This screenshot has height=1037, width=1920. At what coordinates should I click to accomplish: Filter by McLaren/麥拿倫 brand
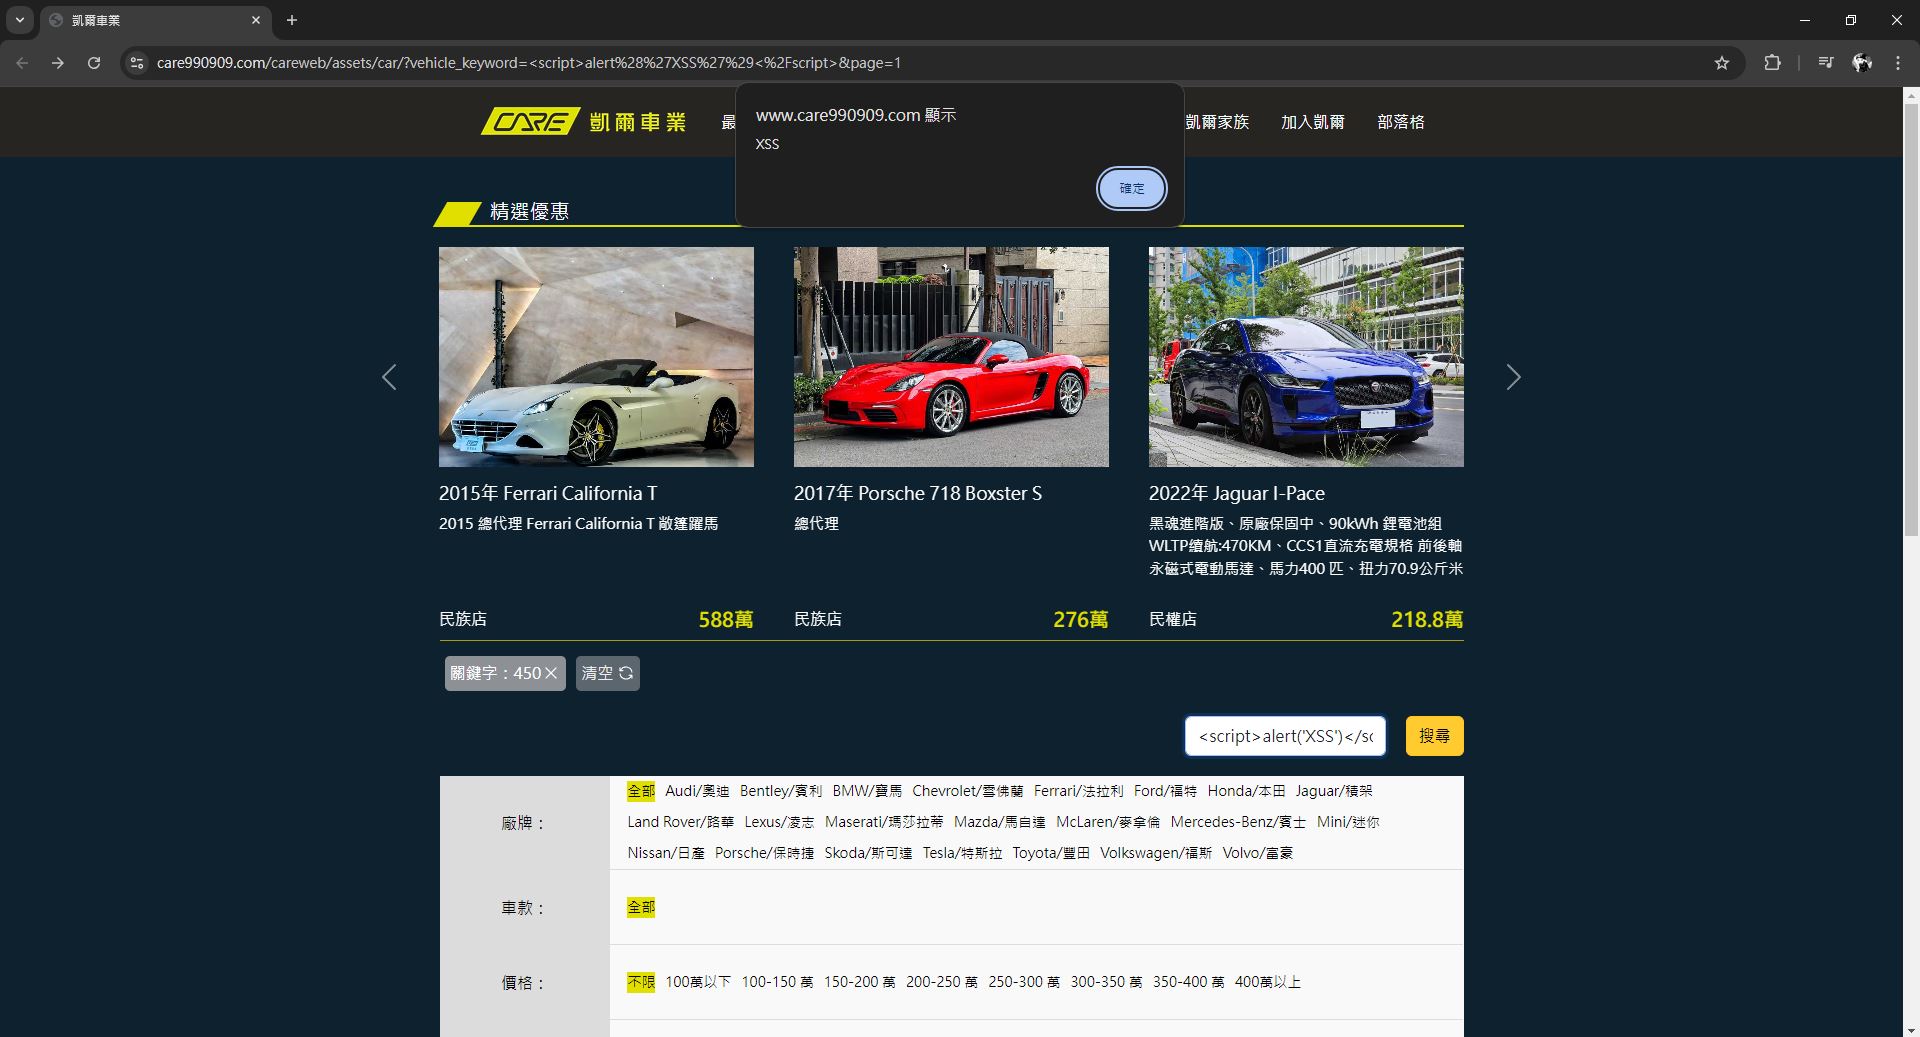[1108, 822]
